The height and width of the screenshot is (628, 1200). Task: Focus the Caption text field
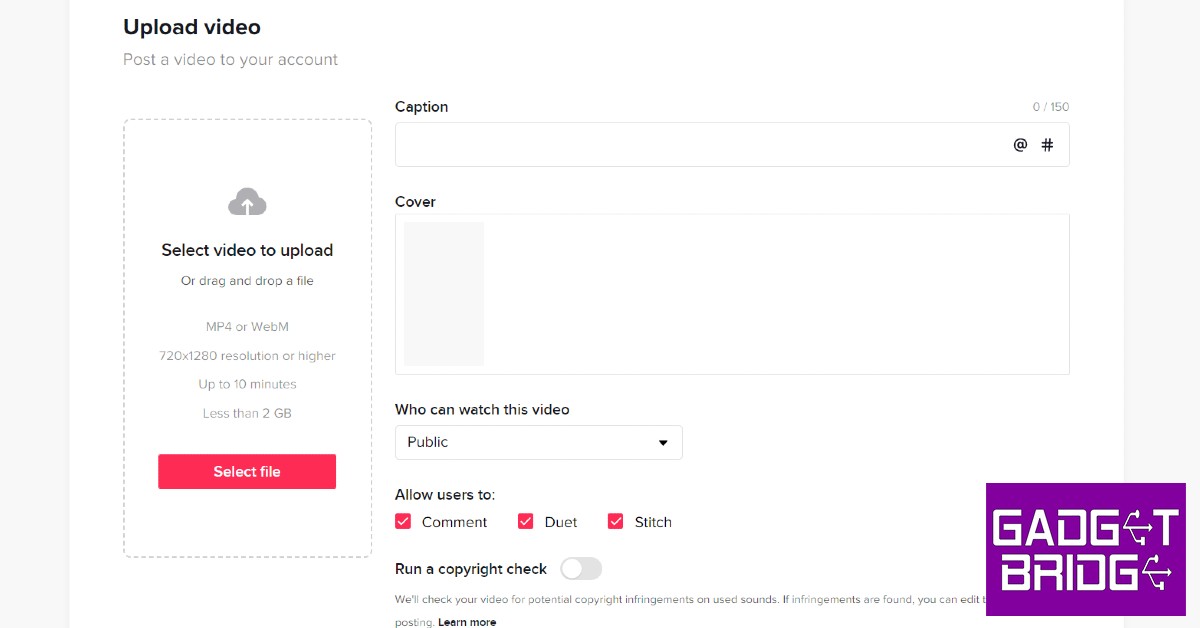[x=700, y=145]
